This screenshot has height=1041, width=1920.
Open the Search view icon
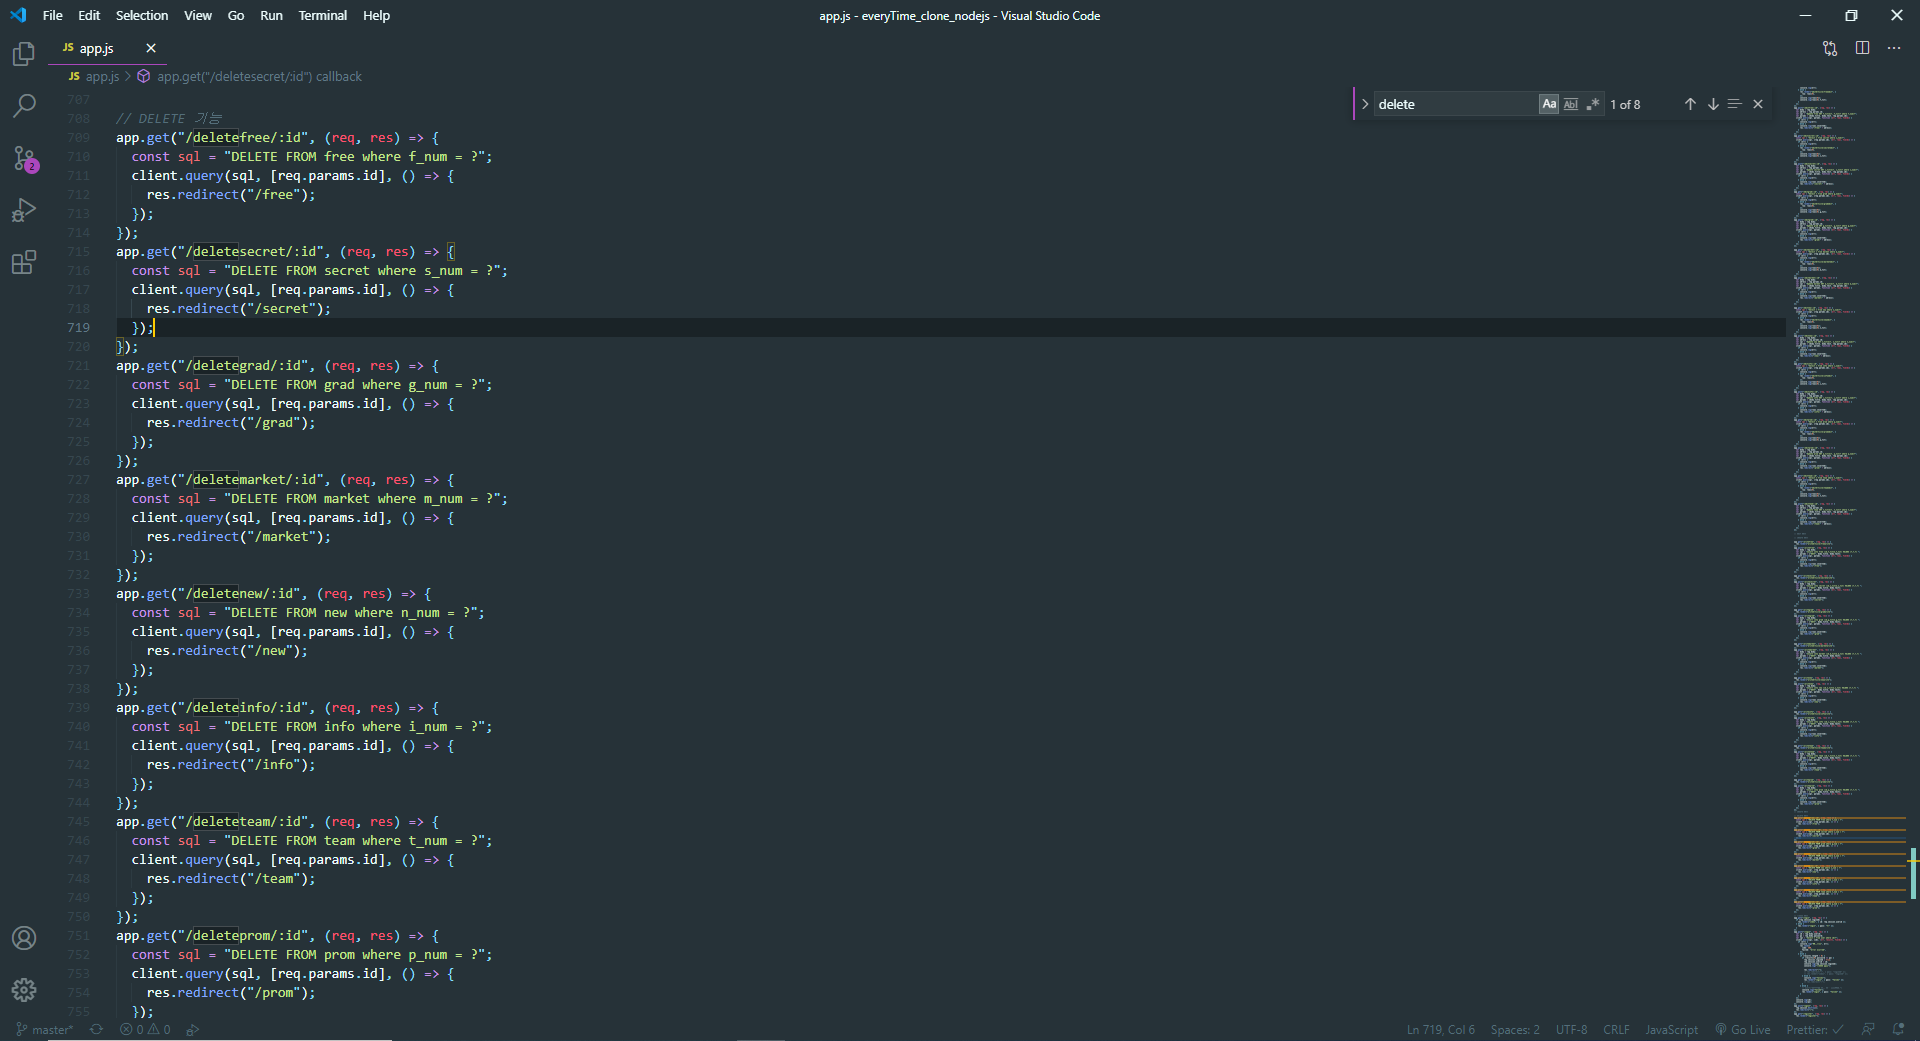tap(23, 106)
